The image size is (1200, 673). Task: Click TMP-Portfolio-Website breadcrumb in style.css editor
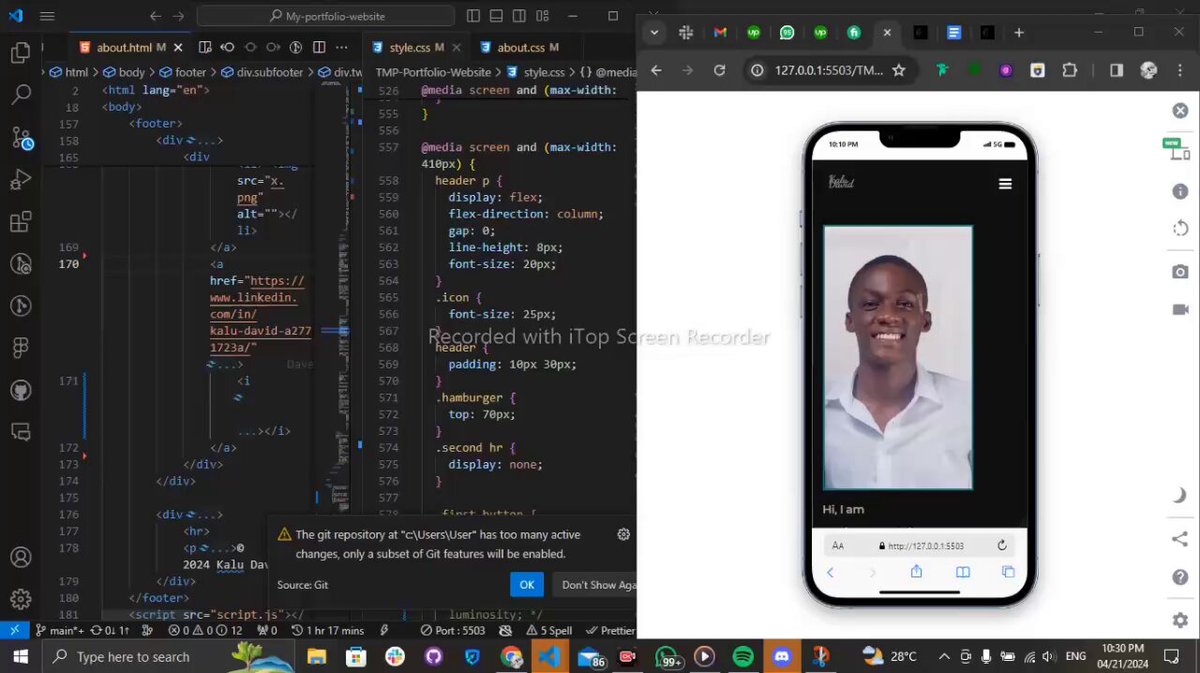tap(433, 72)
